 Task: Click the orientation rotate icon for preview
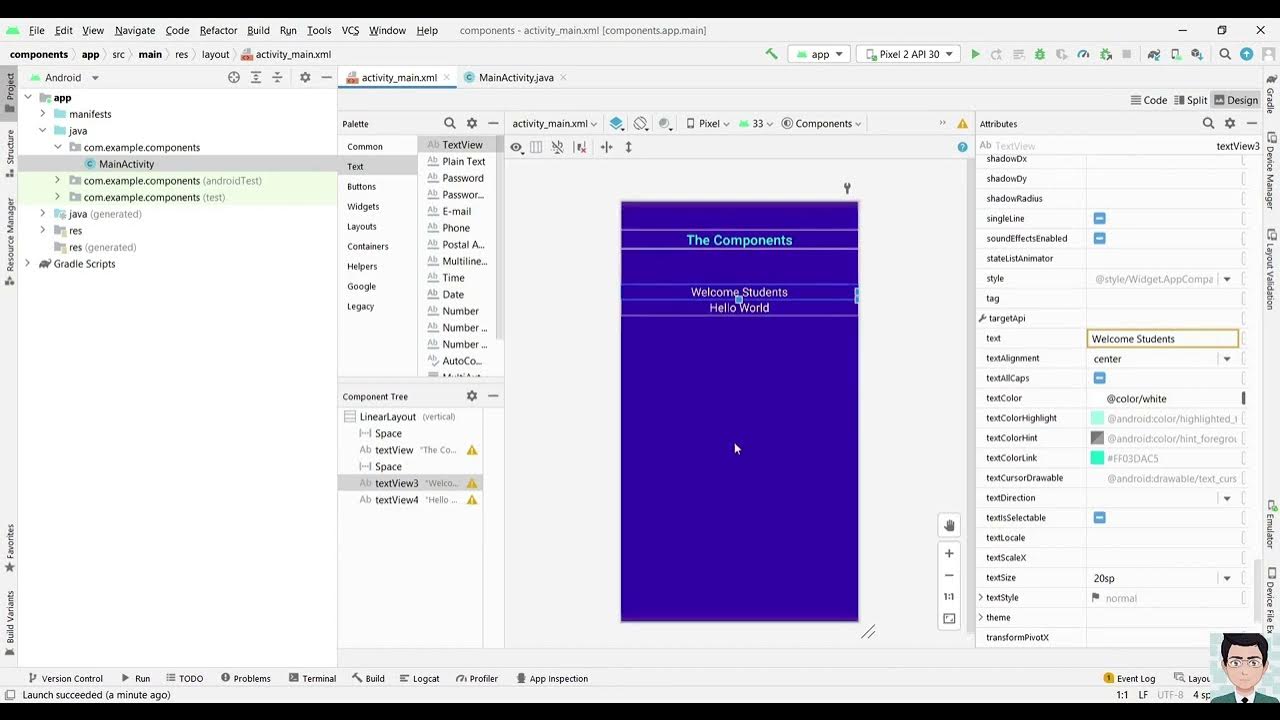tap(641, 123)
